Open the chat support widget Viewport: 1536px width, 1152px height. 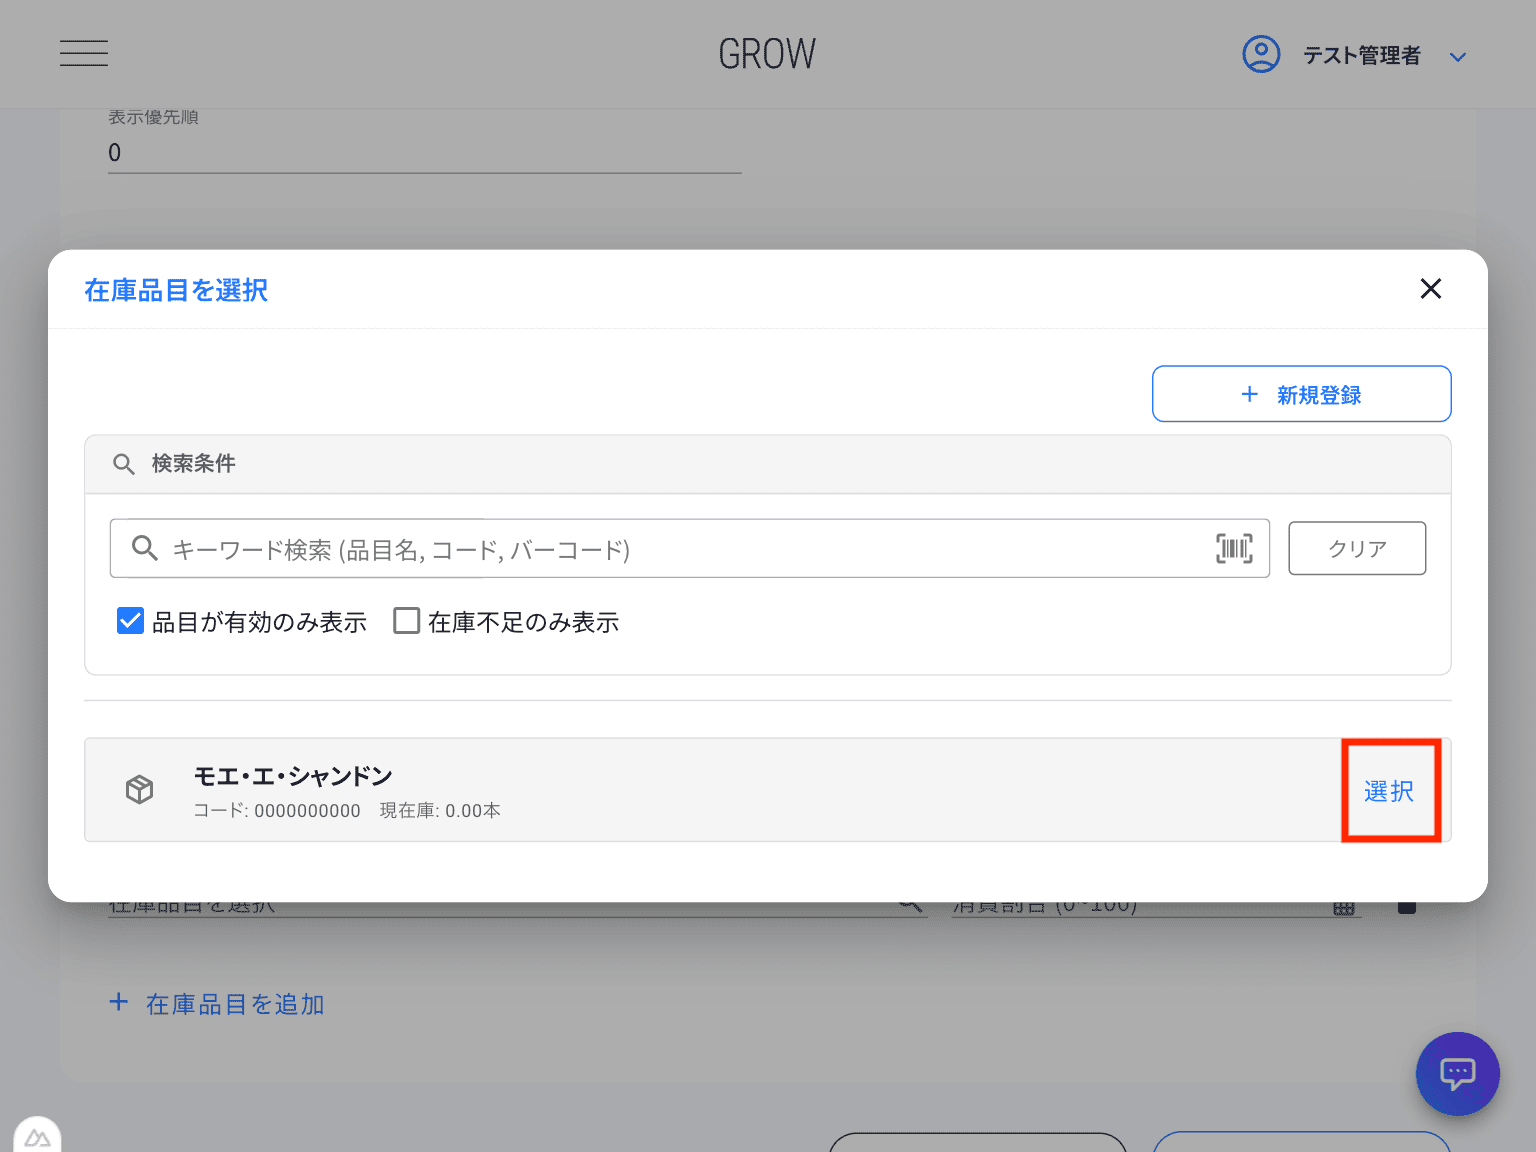(1457, 1074)
